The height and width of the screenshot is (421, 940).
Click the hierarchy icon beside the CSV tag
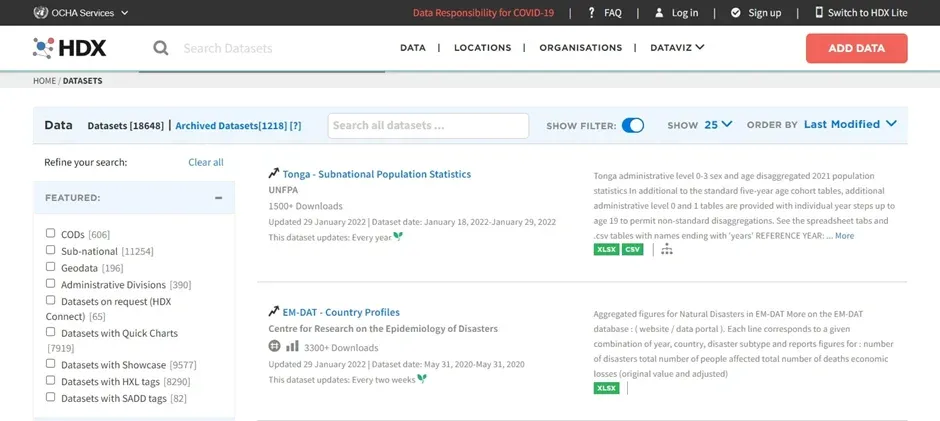666,249
